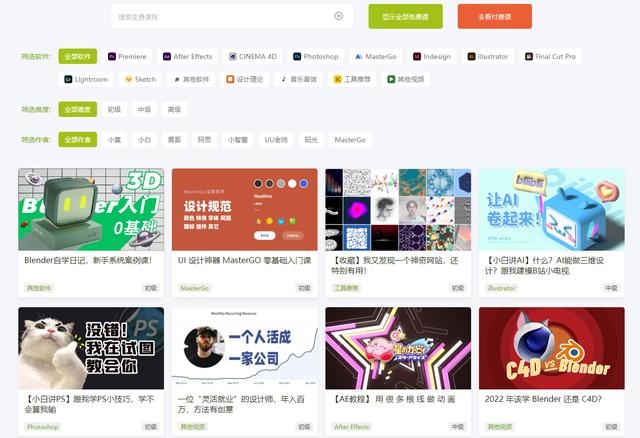The image size is (640, 438).
Task: Click 中级 badge on 小白讲AI card
Action: (x=611, y=288)
